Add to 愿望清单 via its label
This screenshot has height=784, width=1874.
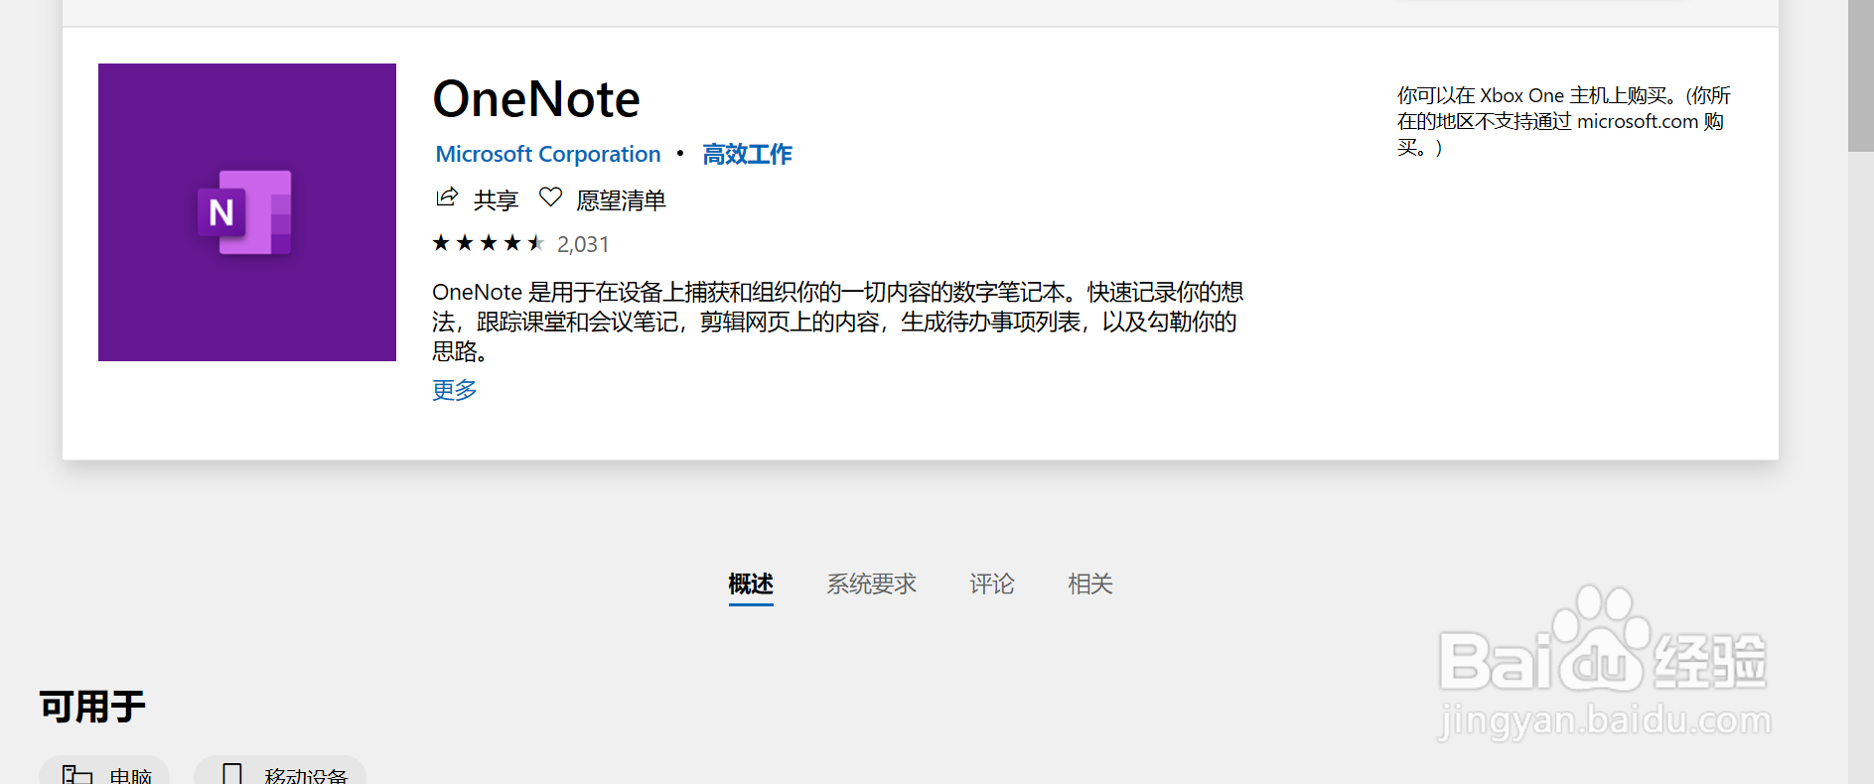621,200
